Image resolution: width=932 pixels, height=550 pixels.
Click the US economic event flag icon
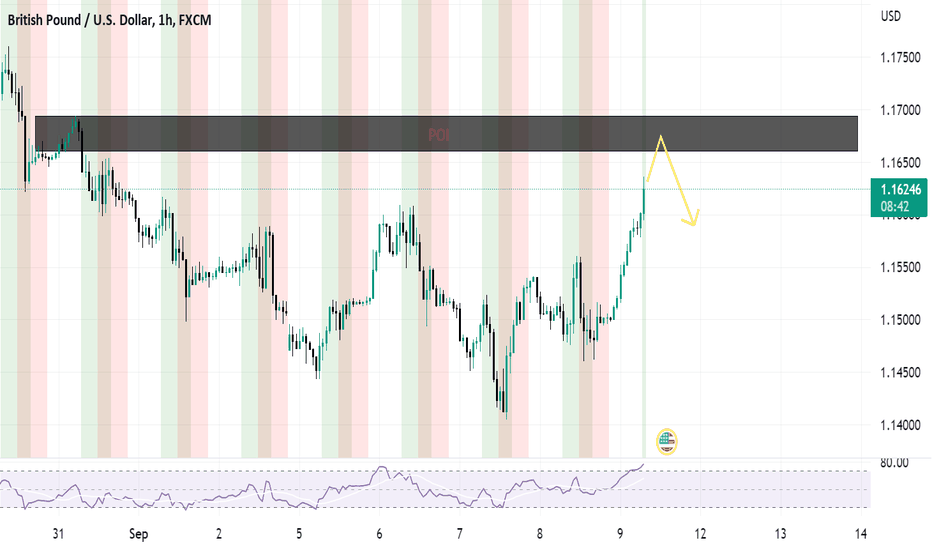click(666, 441)
